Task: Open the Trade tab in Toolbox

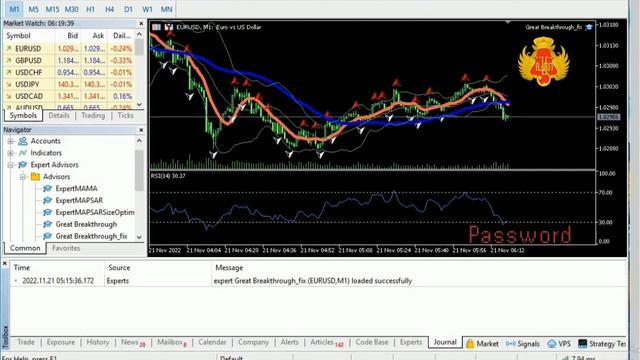Action: (26, 342)
